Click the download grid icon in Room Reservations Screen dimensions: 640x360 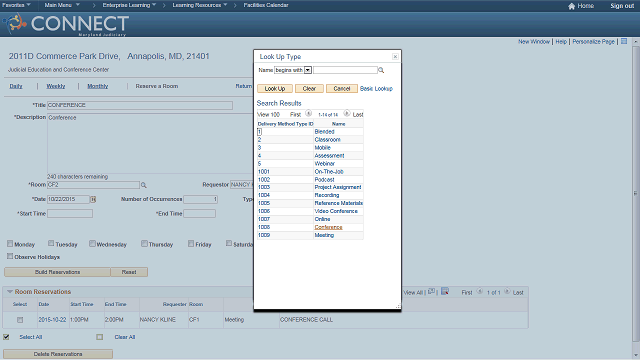(445, 291)
